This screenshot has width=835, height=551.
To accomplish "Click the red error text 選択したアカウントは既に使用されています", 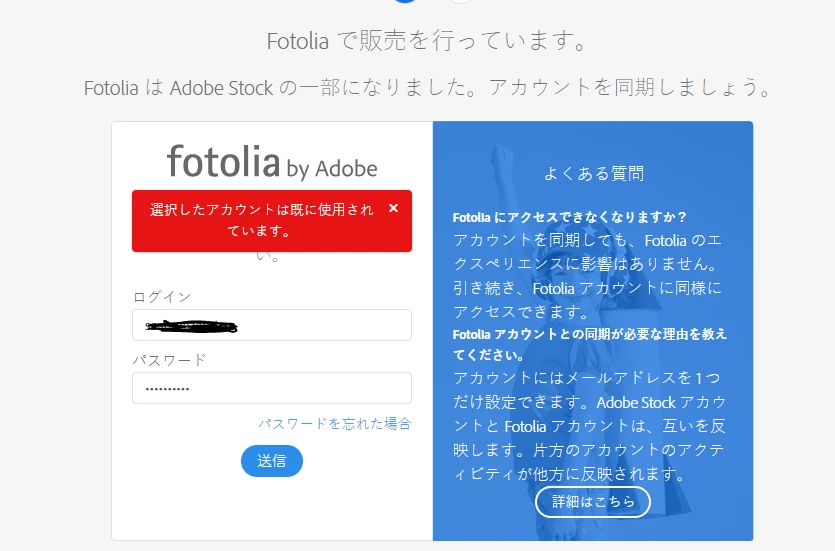I will tap(261, 220).
